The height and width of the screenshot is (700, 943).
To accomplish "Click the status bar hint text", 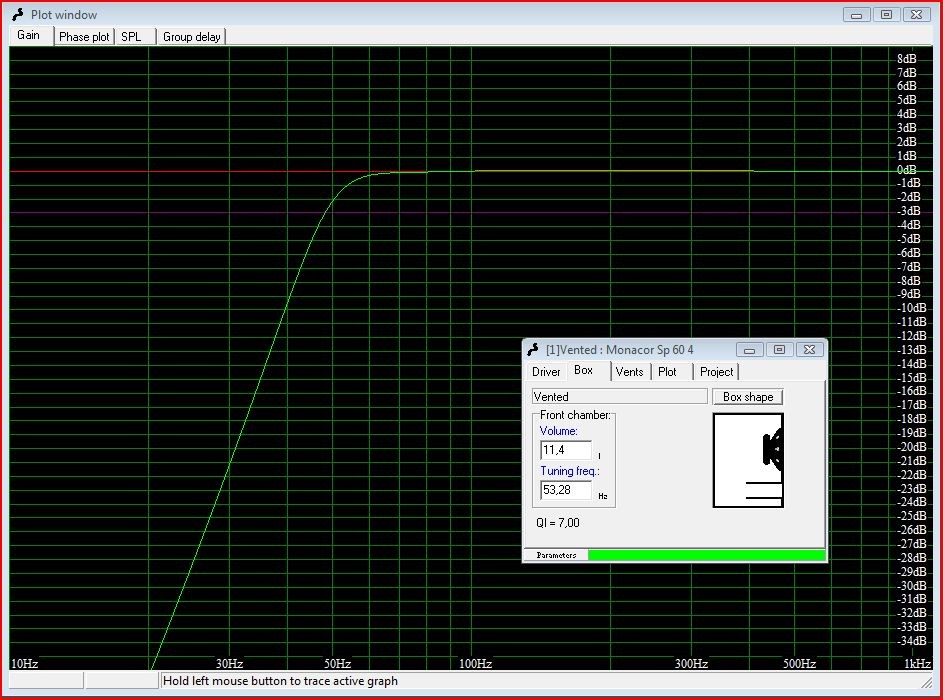I will [280, 681].
